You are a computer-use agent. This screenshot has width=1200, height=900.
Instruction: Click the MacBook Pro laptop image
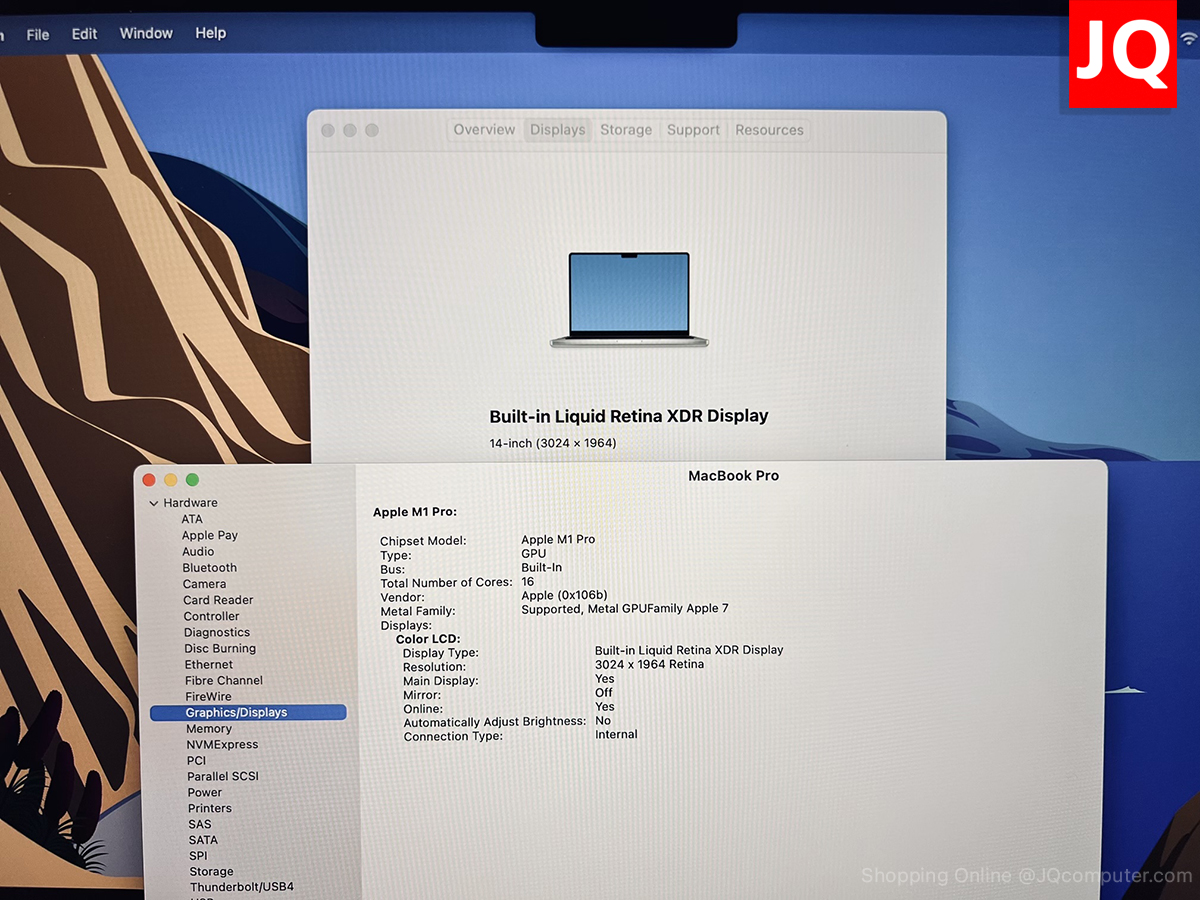click(x=629, y=300)
